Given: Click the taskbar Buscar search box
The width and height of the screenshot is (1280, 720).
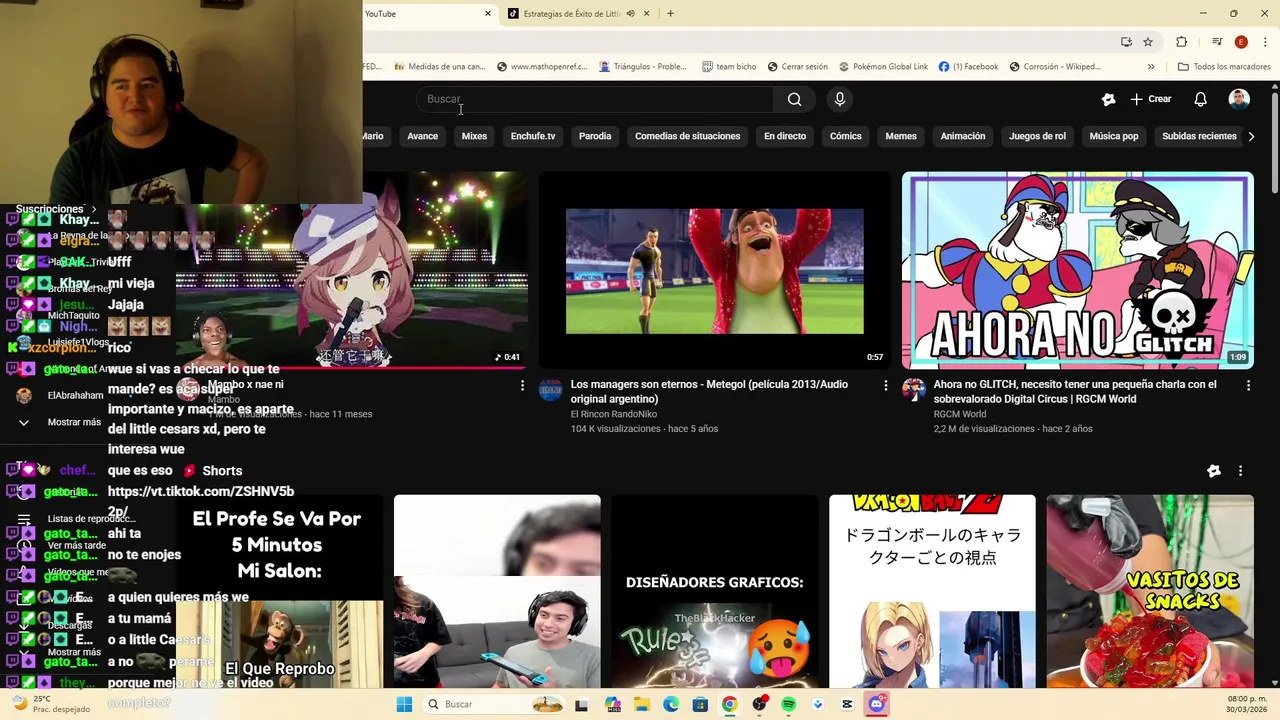Looking at the screenshot, I should 493,704.
